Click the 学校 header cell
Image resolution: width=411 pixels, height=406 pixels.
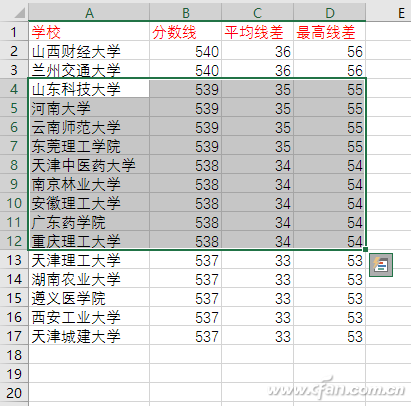89,31
